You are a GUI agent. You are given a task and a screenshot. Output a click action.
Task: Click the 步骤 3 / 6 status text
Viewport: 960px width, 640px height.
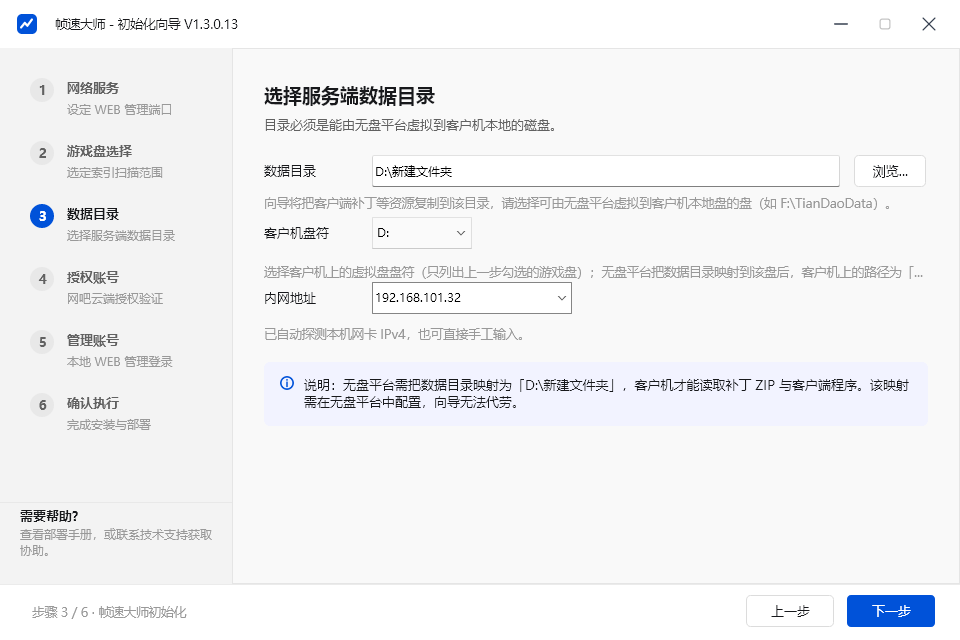[109, 612]
